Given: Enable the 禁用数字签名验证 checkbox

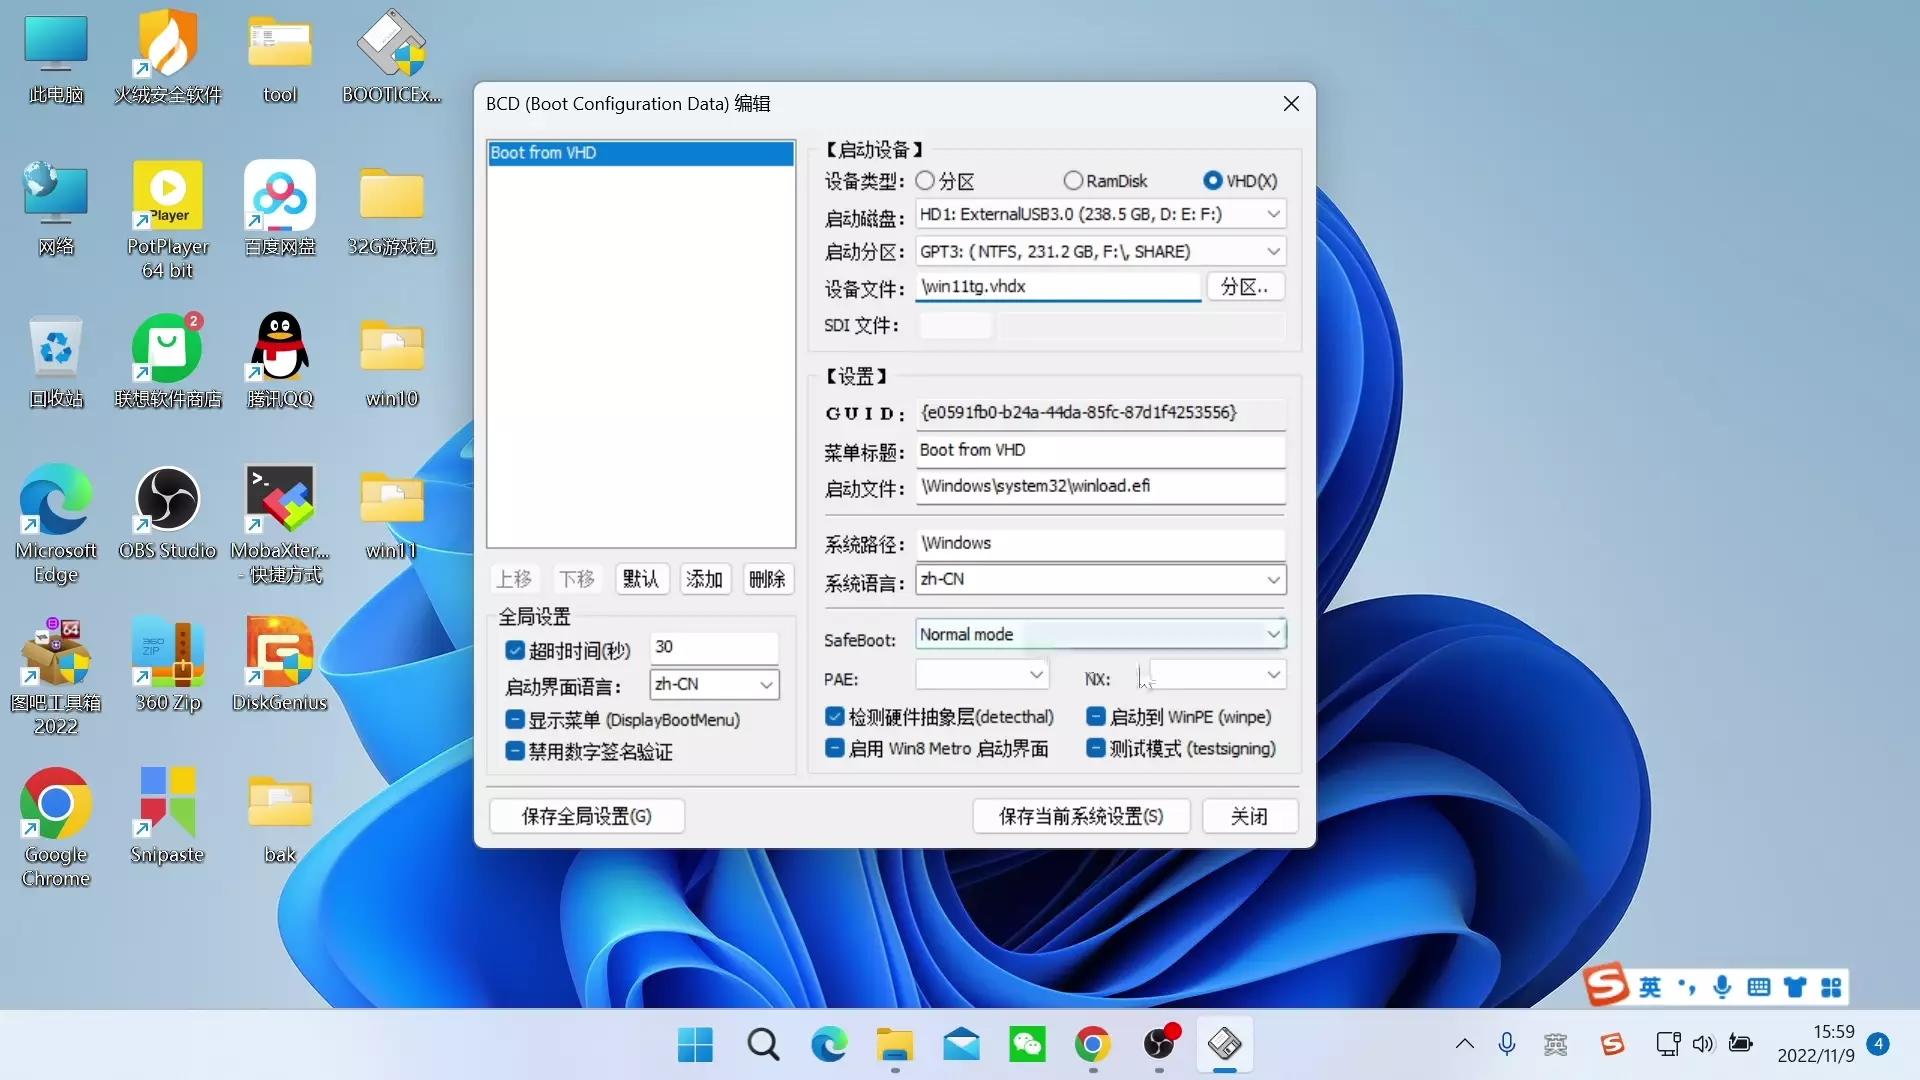Looking at the screenshot, I should [516, 751].
